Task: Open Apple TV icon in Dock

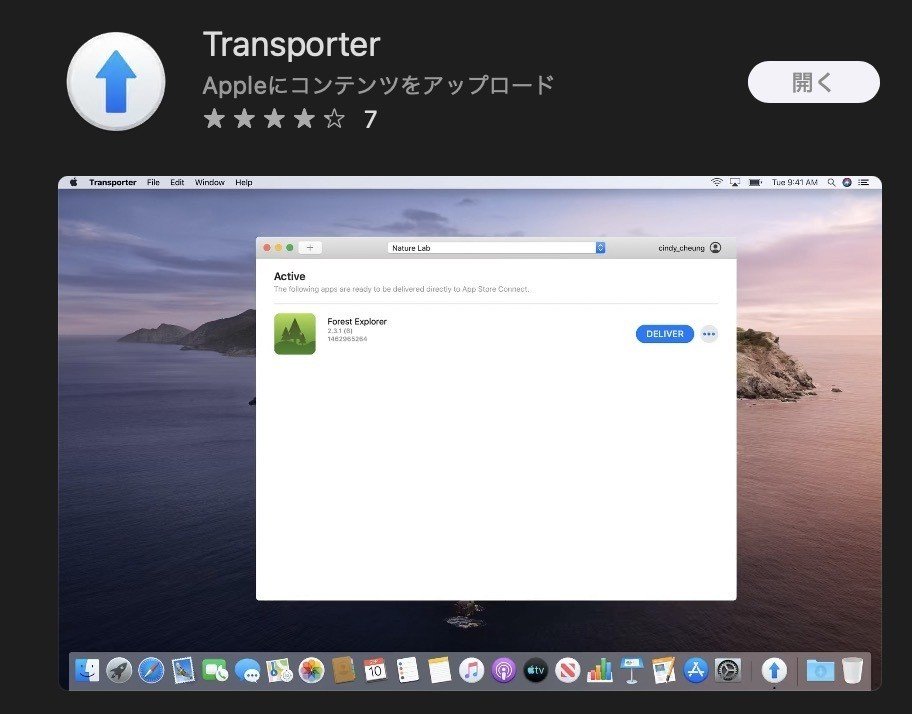Action: tap(536, 670)
